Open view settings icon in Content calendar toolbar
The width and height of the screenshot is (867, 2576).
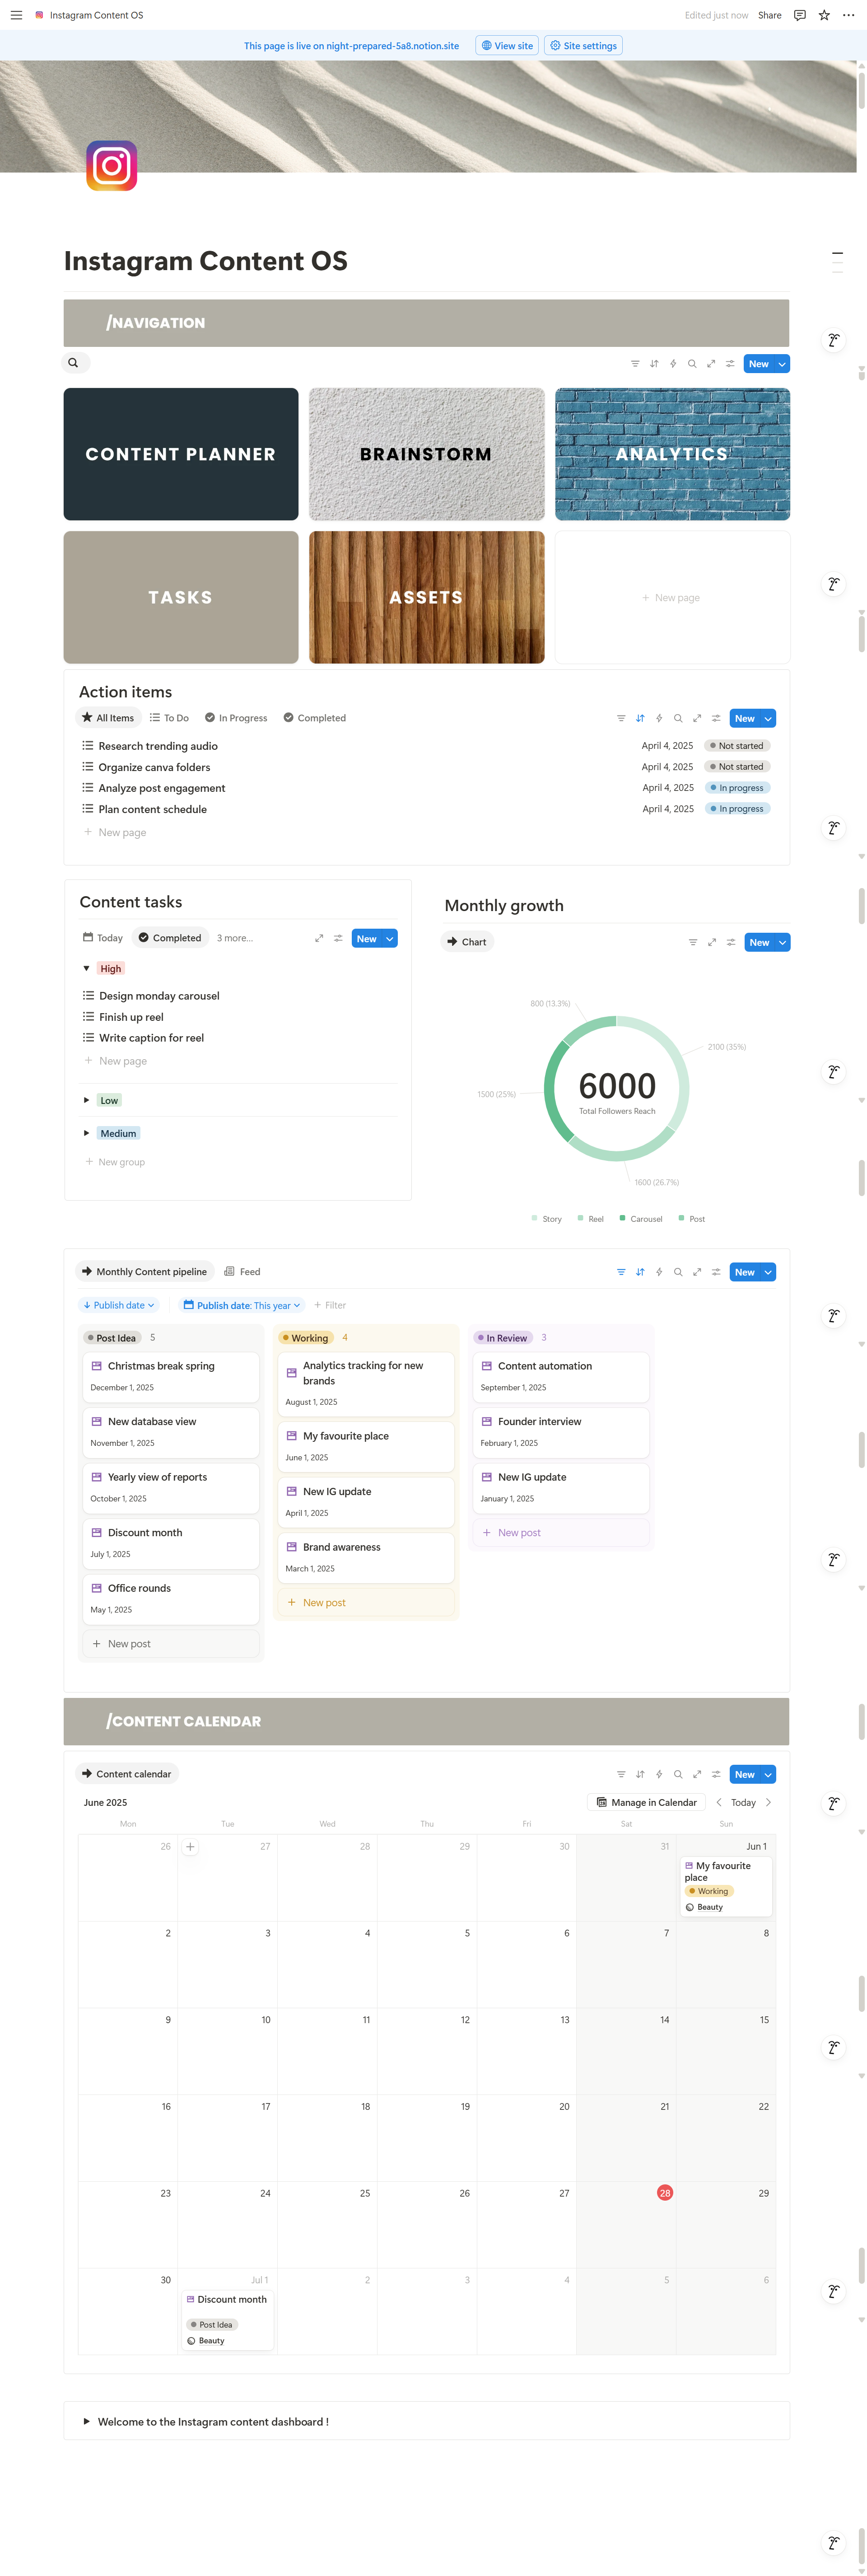point(716,1774)
